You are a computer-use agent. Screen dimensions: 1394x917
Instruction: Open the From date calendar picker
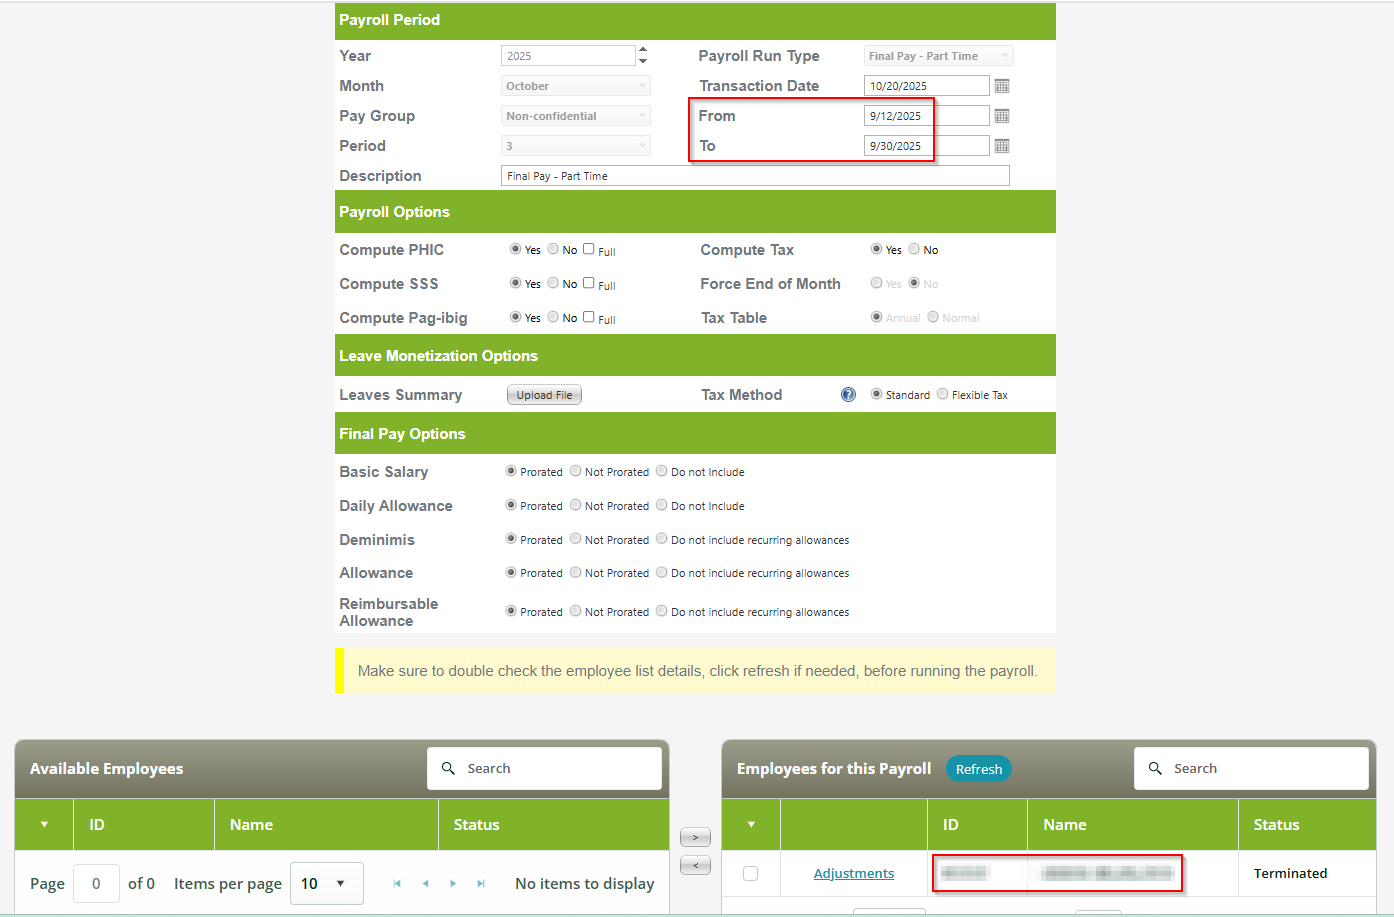[x=1001, y=116]
